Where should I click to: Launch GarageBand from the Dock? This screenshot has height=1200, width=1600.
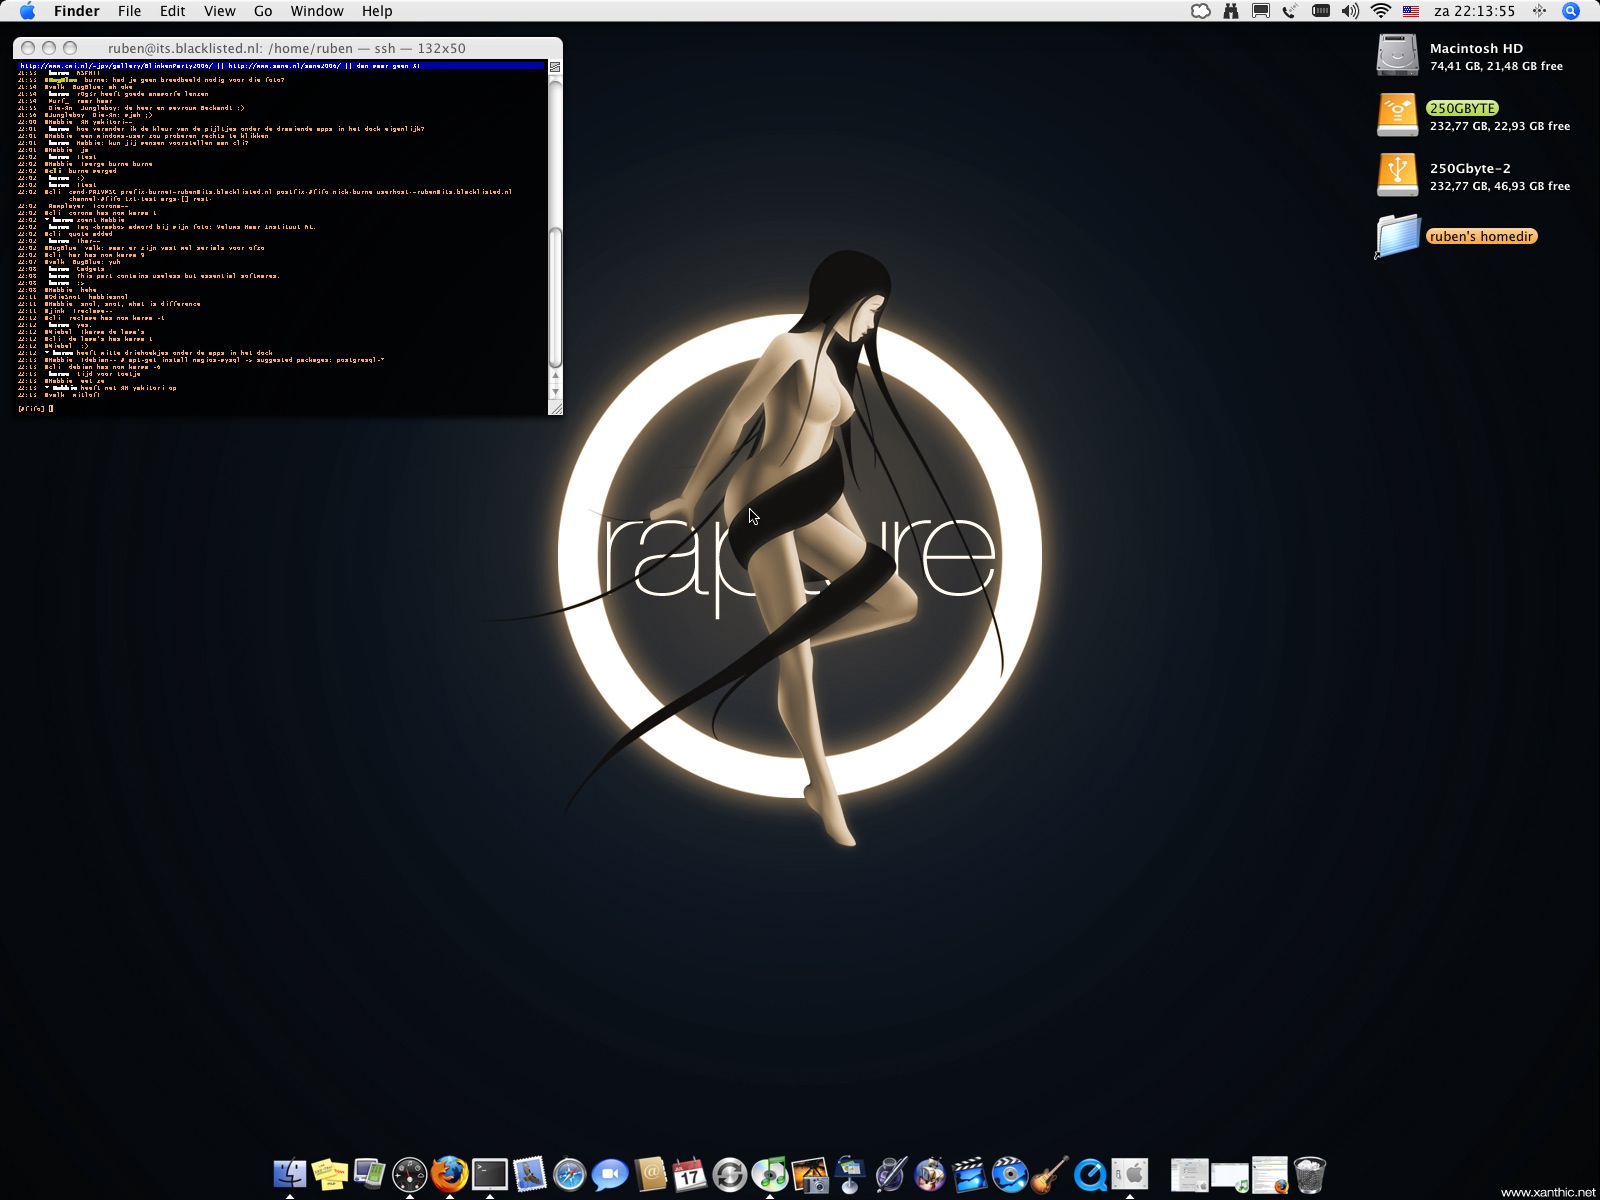(1050, 1174)
